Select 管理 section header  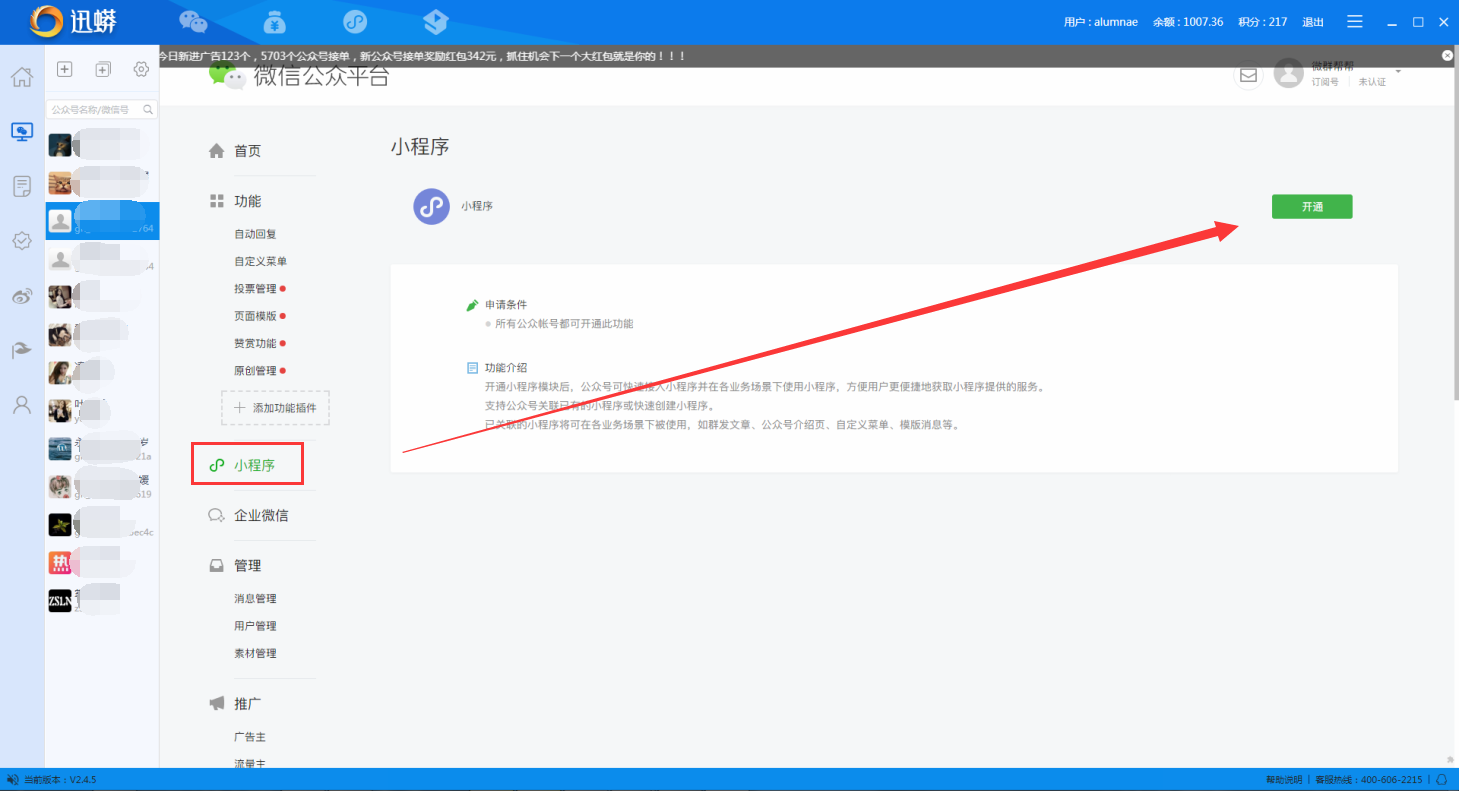coord(247,565)
